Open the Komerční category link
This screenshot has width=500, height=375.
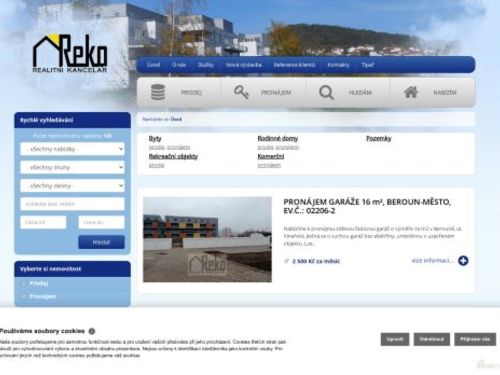point(271,156)
